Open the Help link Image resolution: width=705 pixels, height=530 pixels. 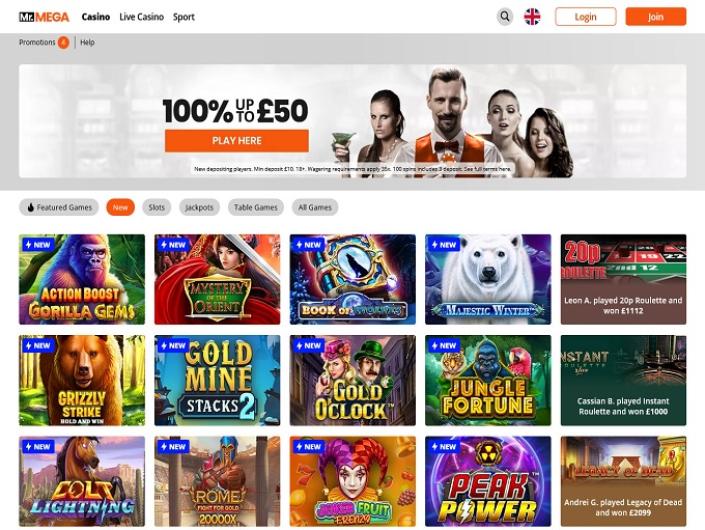point(87,42)
